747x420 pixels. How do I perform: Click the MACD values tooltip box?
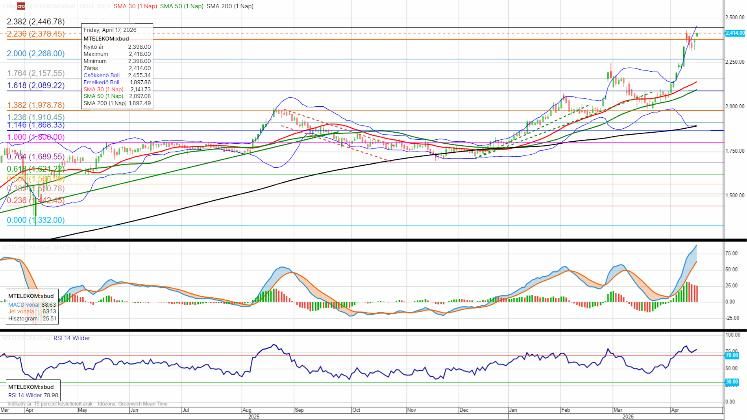point(30,310)
